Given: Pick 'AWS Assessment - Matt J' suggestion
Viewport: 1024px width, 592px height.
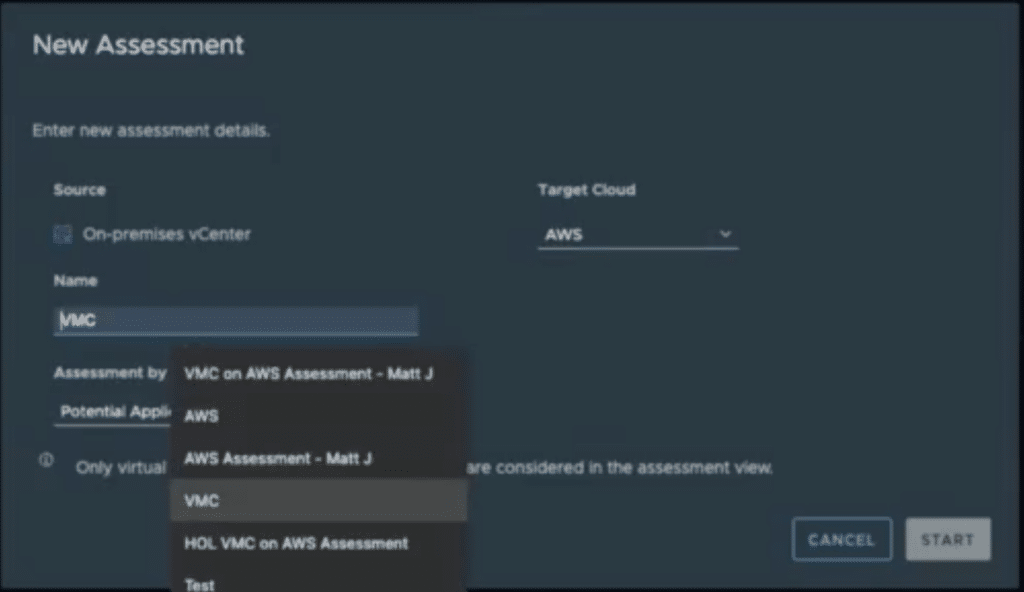Looking at the screenshot, I should 319,459.
